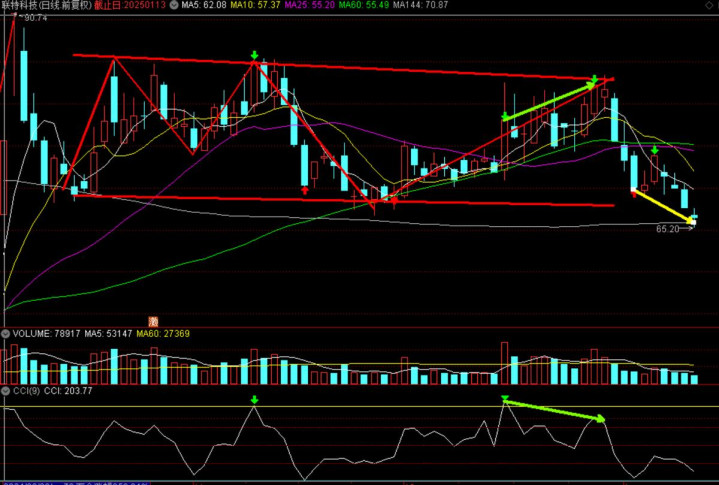Click the expand icon beside MA5 indicator

click(173, 6)
